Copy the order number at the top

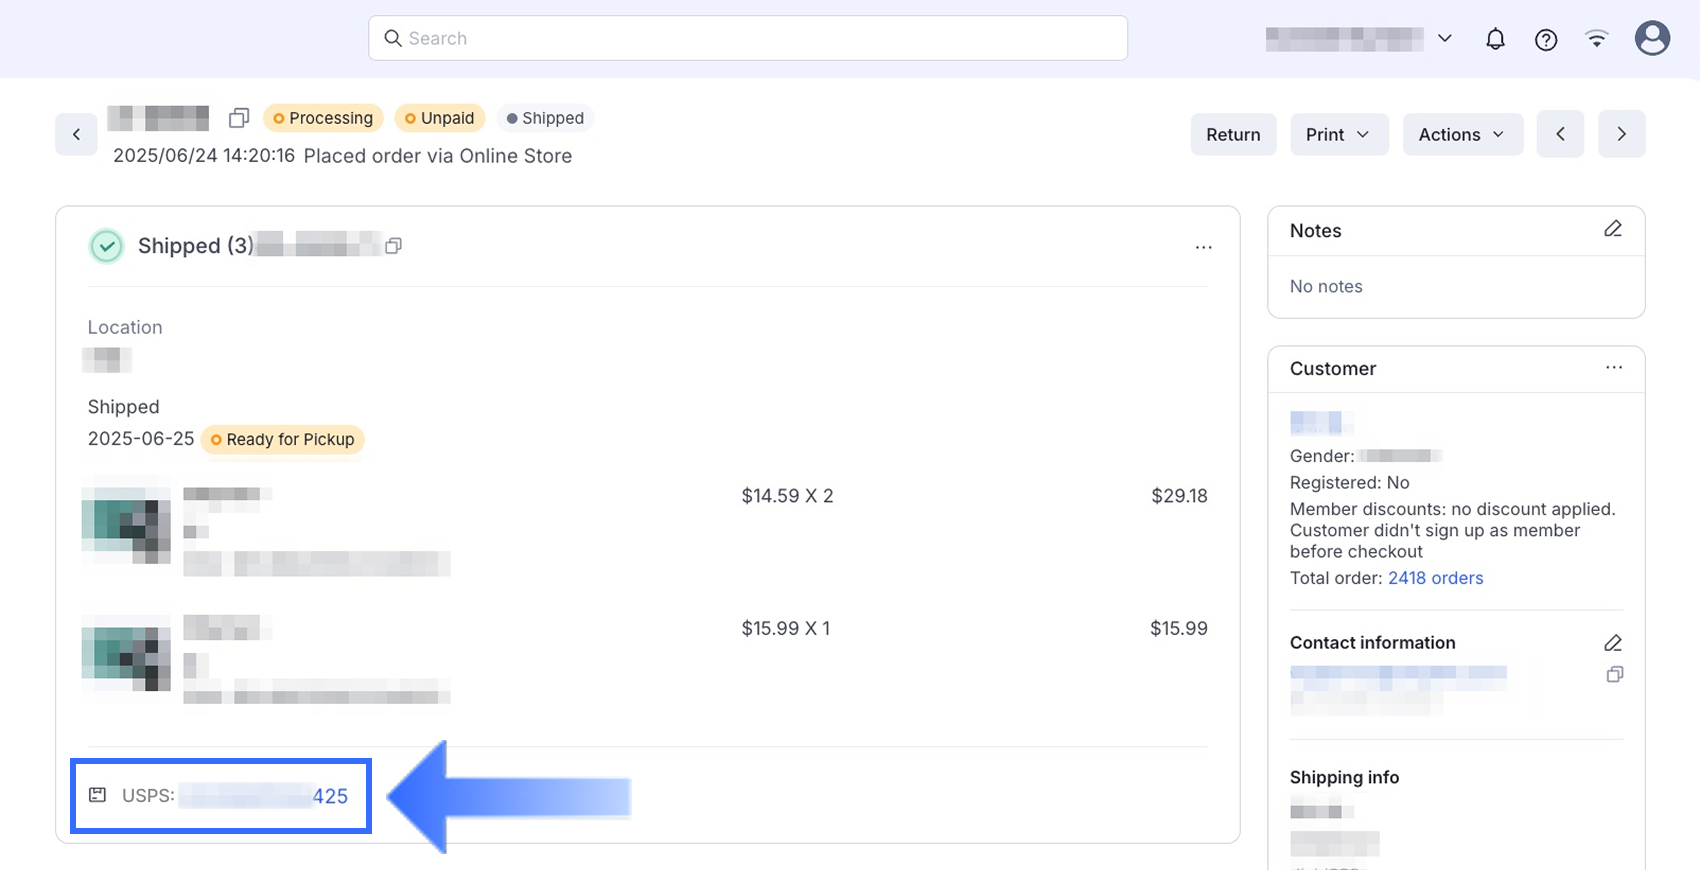tap(238, 118)
